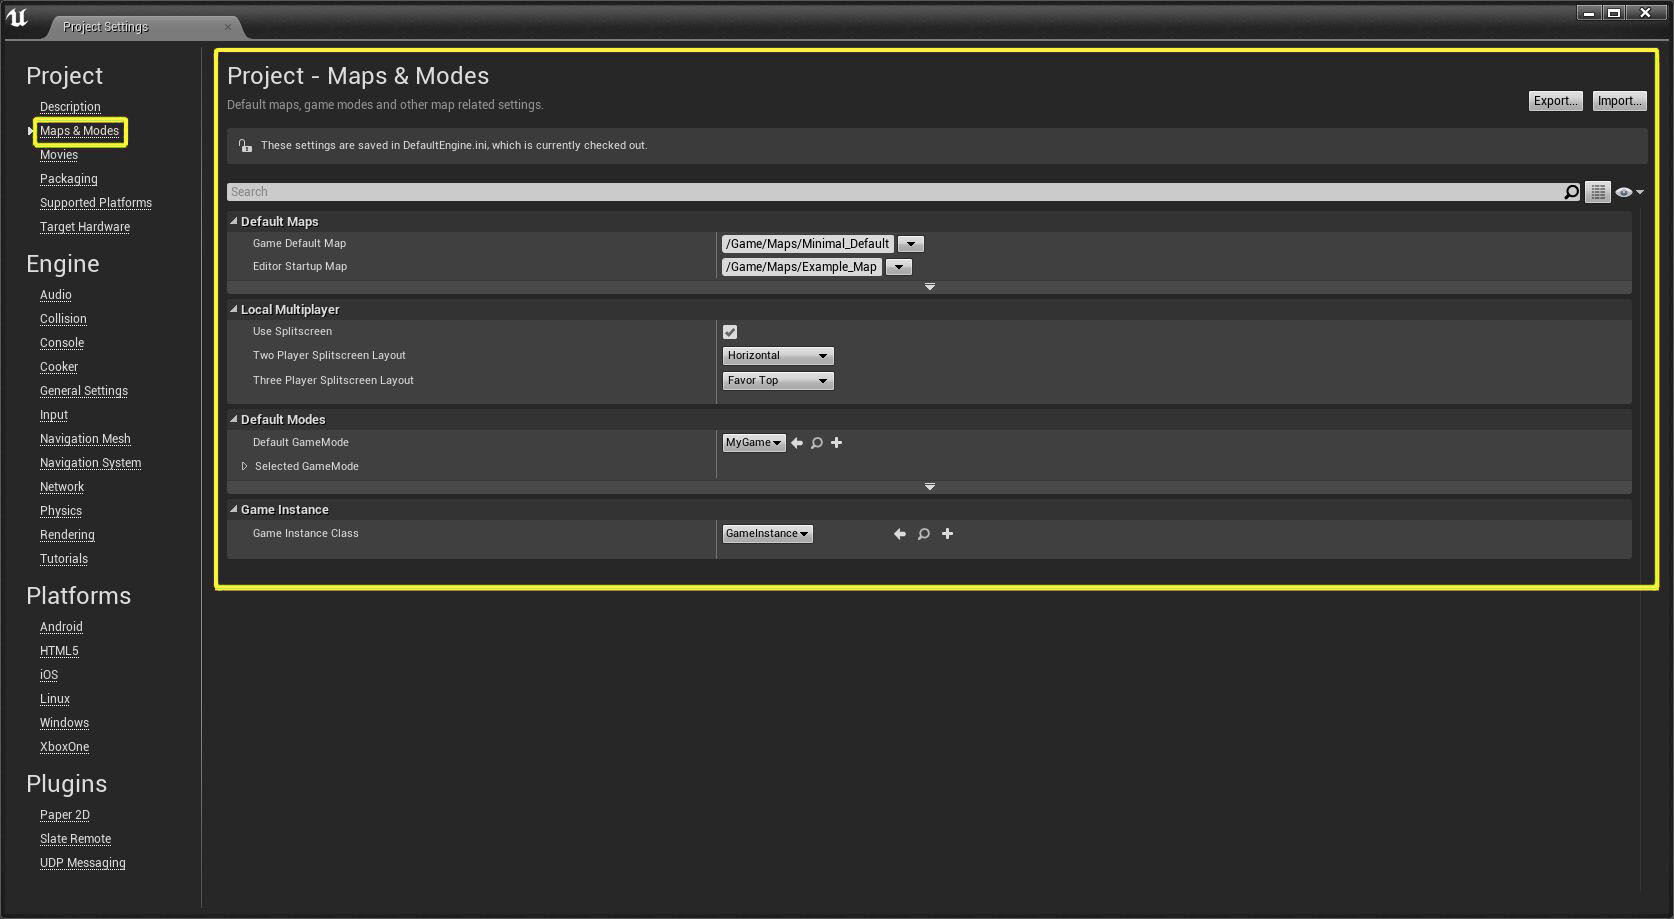This screenshot has width=1674, height=919.
Task: Click the search magnifier icon in settings search bar
Action: (x=1571, y=192)
